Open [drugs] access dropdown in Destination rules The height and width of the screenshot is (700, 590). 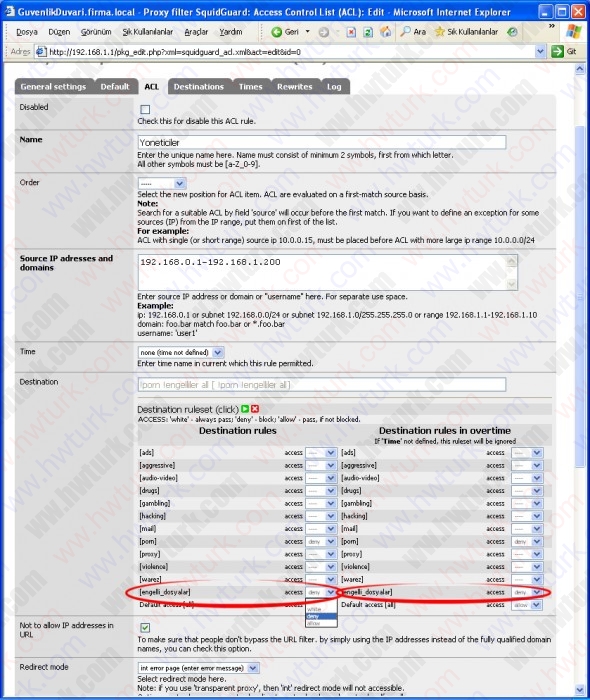[321, 491]
